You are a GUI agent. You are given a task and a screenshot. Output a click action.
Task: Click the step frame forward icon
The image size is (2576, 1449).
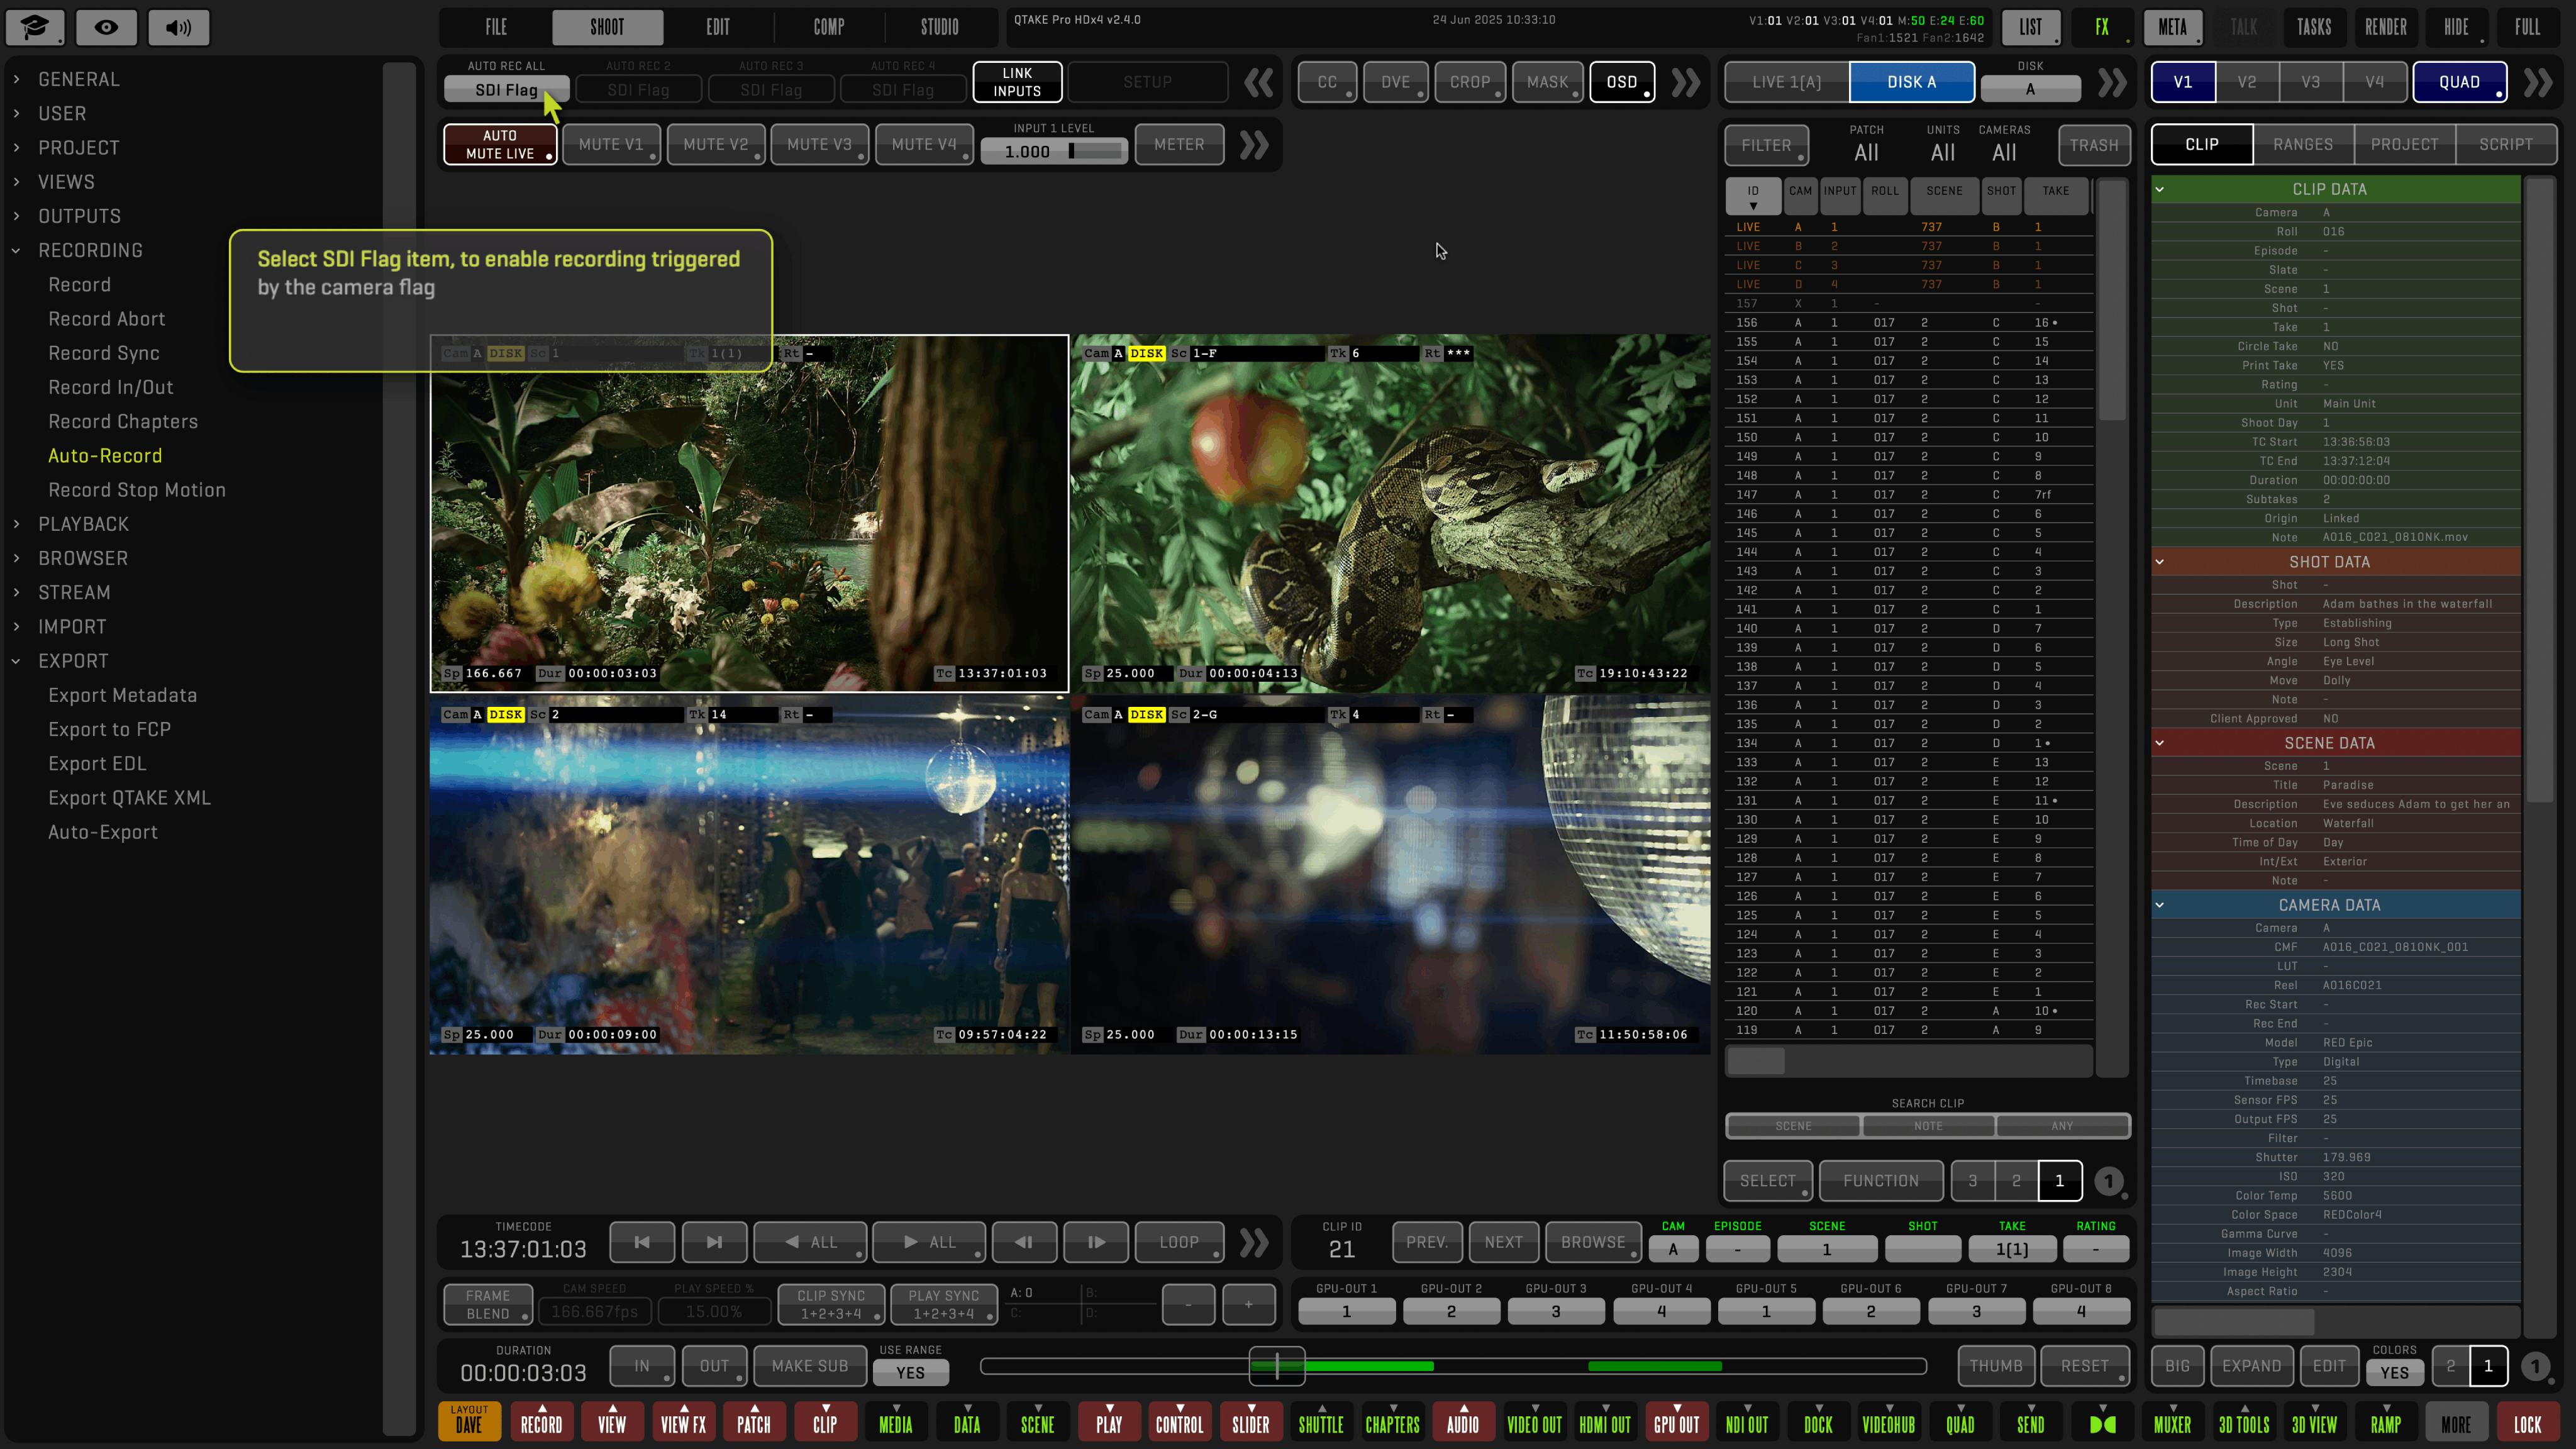pos(1096,1242)
